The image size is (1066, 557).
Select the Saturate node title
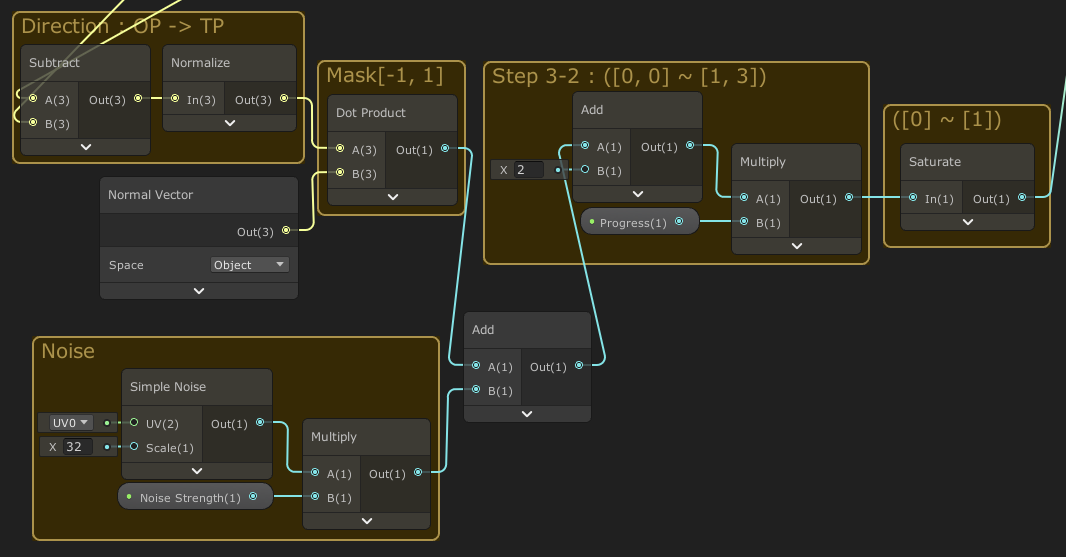click(x=935, y=162)
